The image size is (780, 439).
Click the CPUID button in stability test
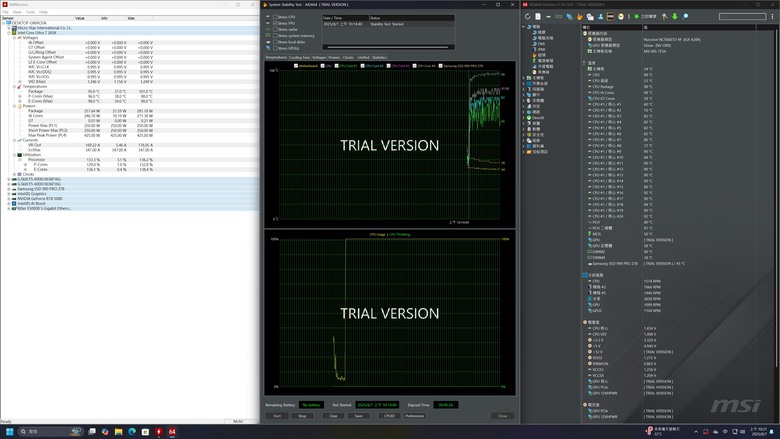tap(390, 416)
